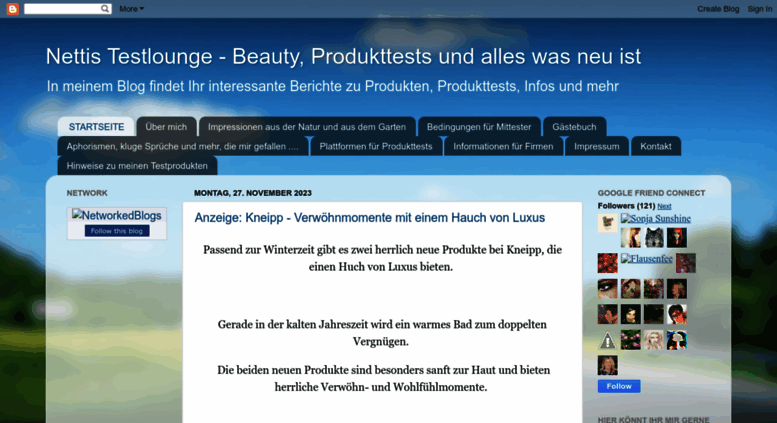Open the Sonja Sunshine follower link
777x423 pixels.
tap(656, 218)
